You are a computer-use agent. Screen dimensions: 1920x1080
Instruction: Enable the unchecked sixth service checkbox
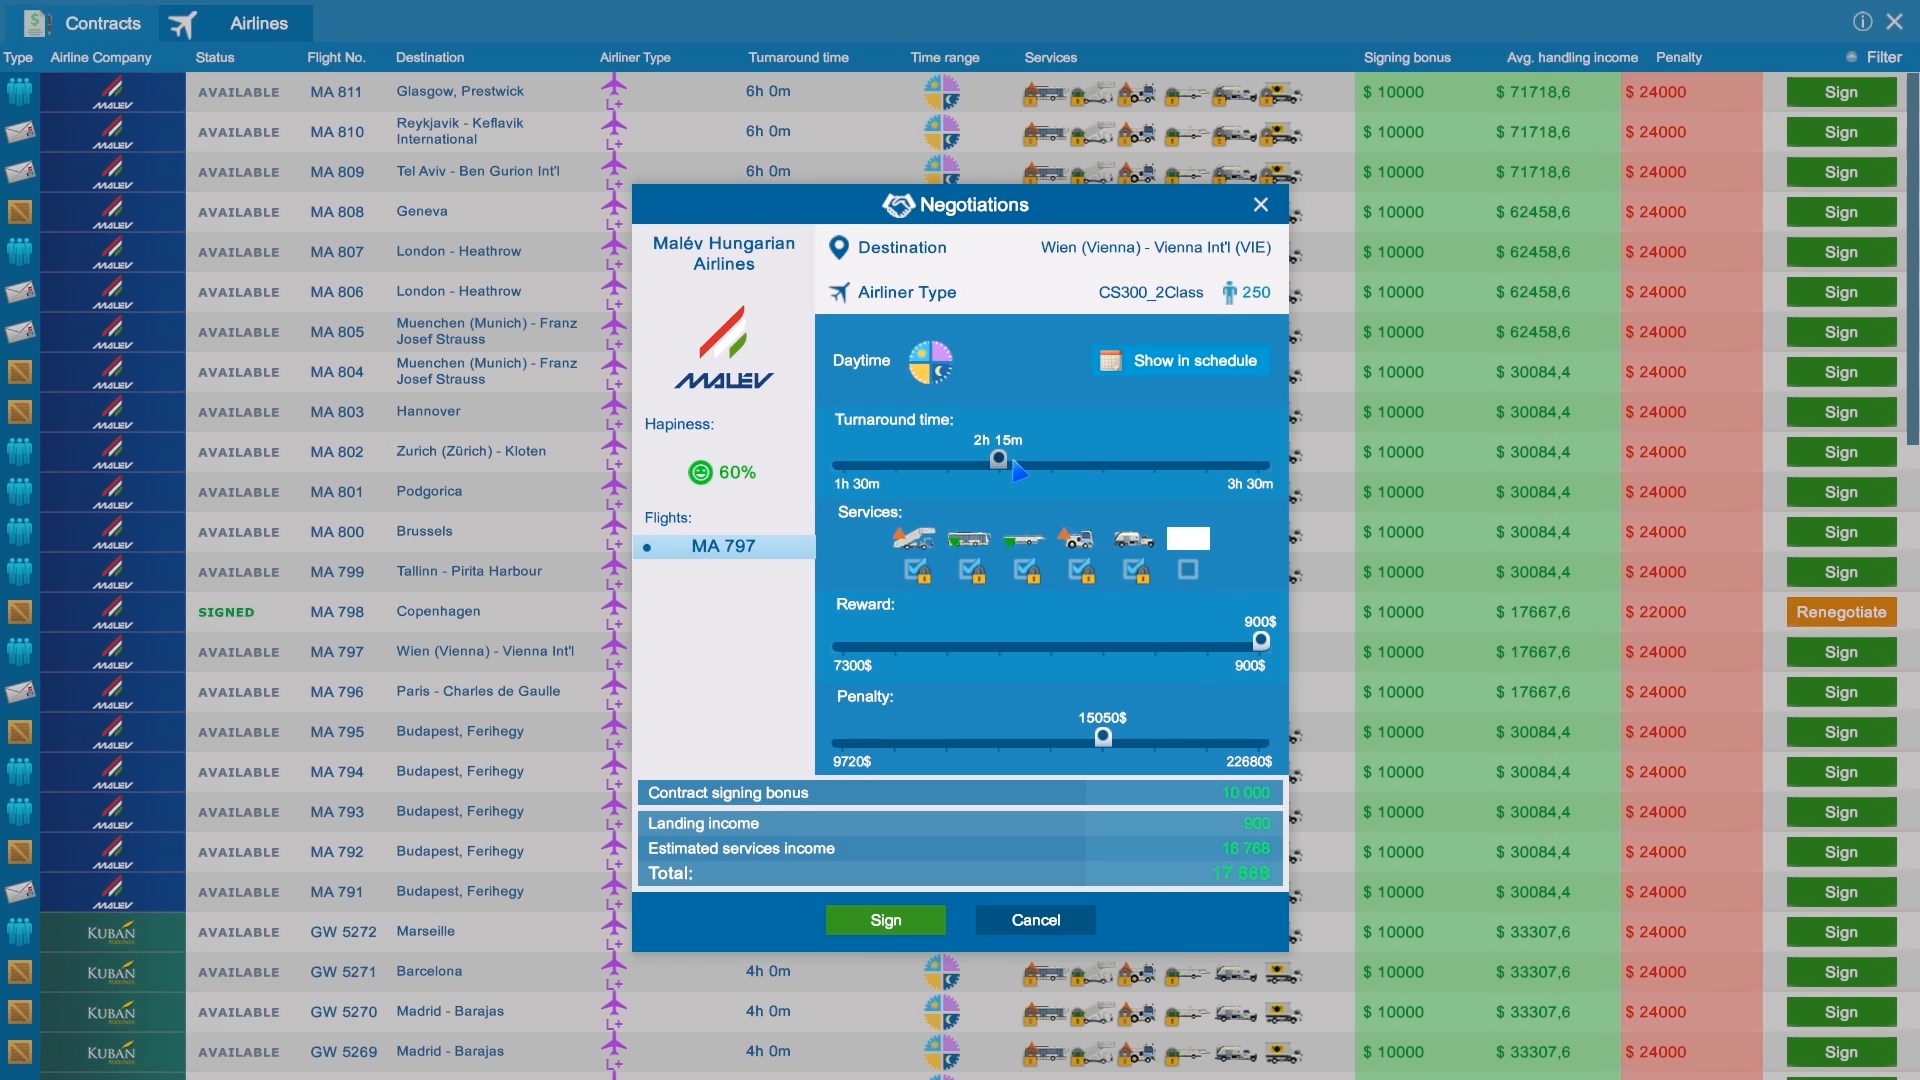(1188, 570)
